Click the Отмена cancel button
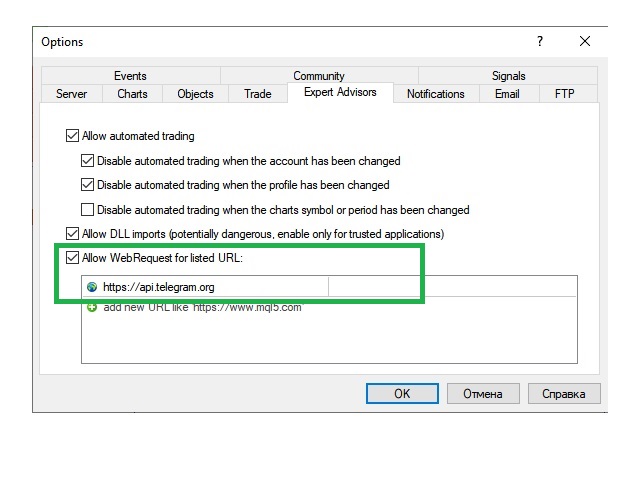This screenshot has width=640, height=480. coord(483,393)
